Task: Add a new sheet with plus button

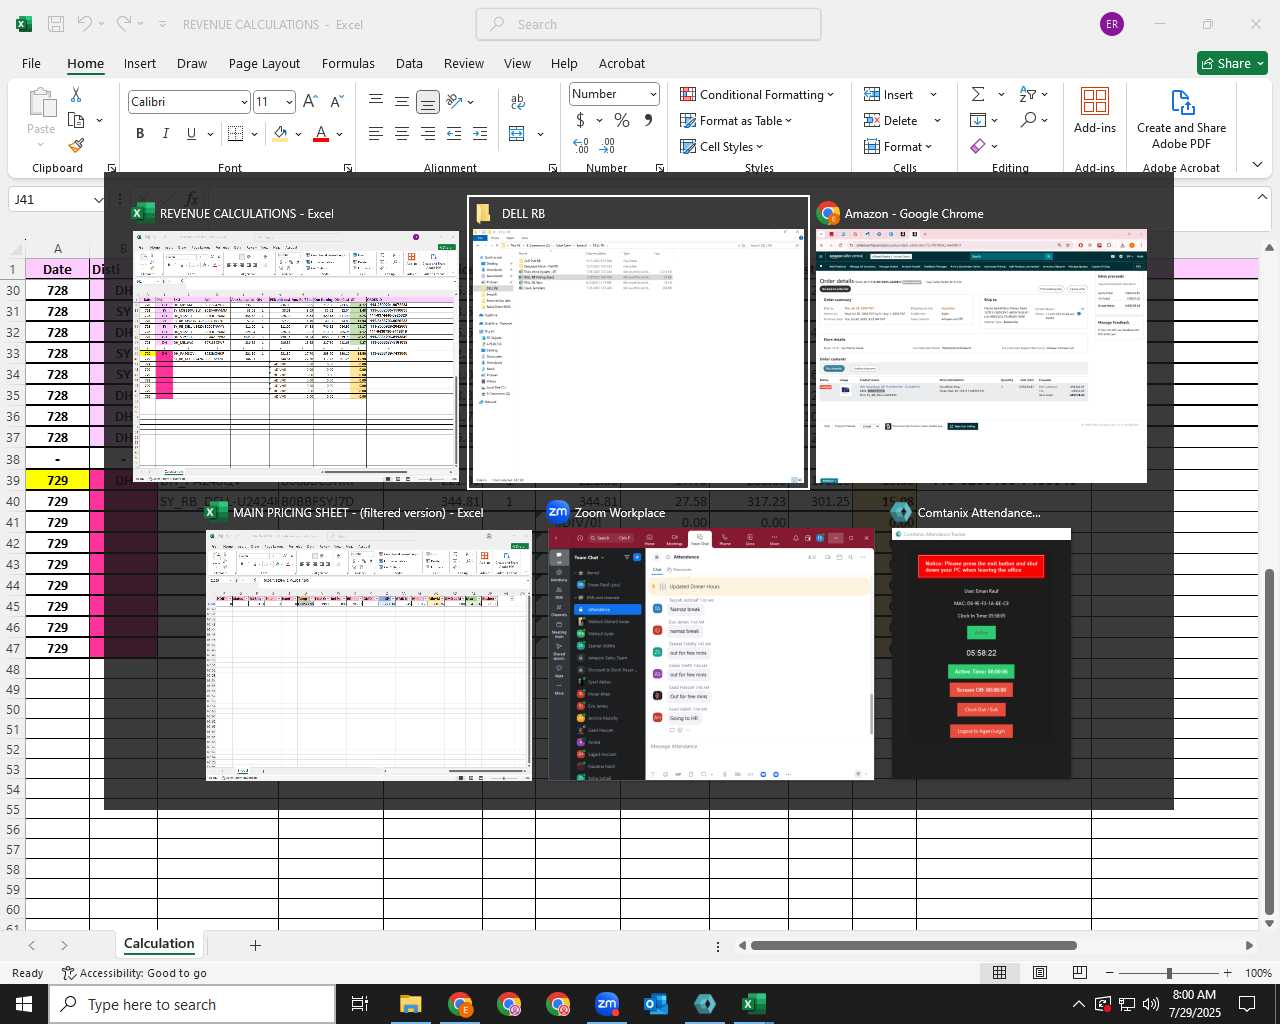Action: [255, 945]
